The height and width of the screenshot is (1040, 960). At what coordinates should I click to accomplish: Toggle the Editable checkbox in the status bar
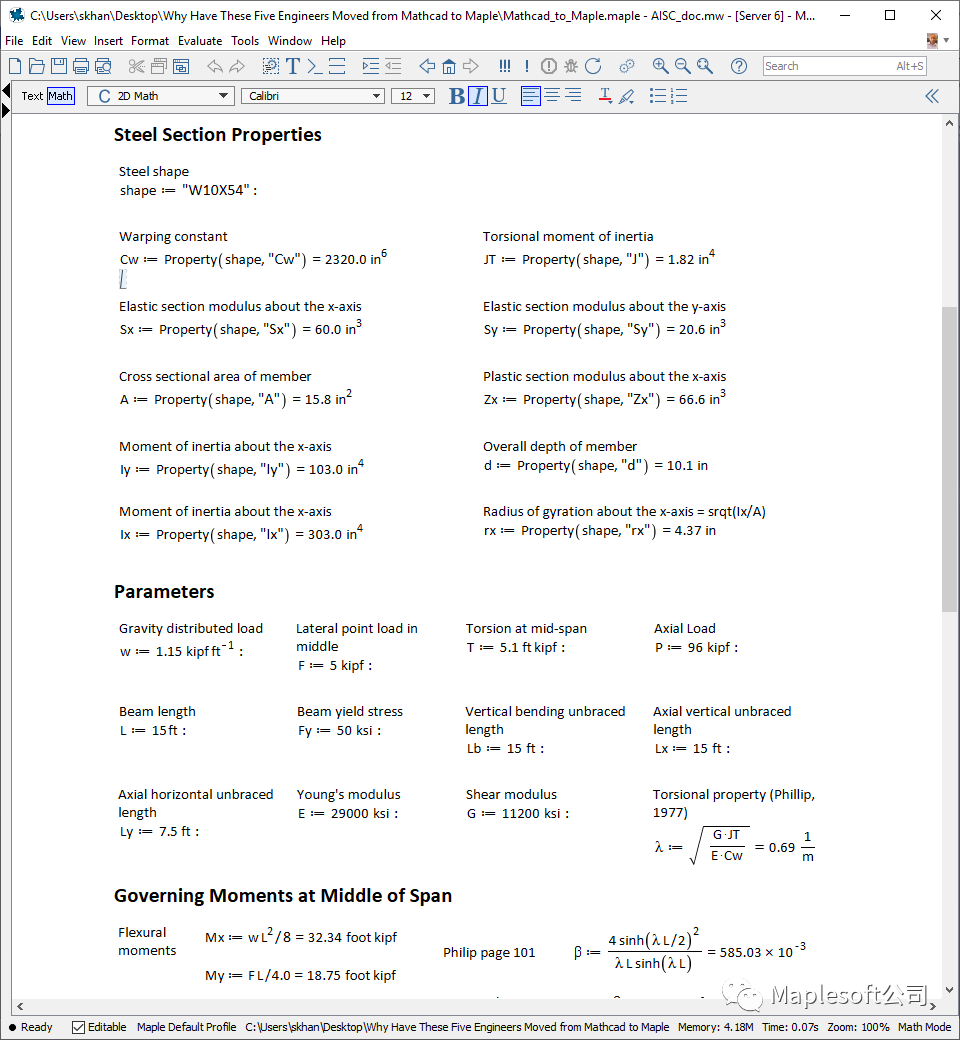tap(78, 1027)
